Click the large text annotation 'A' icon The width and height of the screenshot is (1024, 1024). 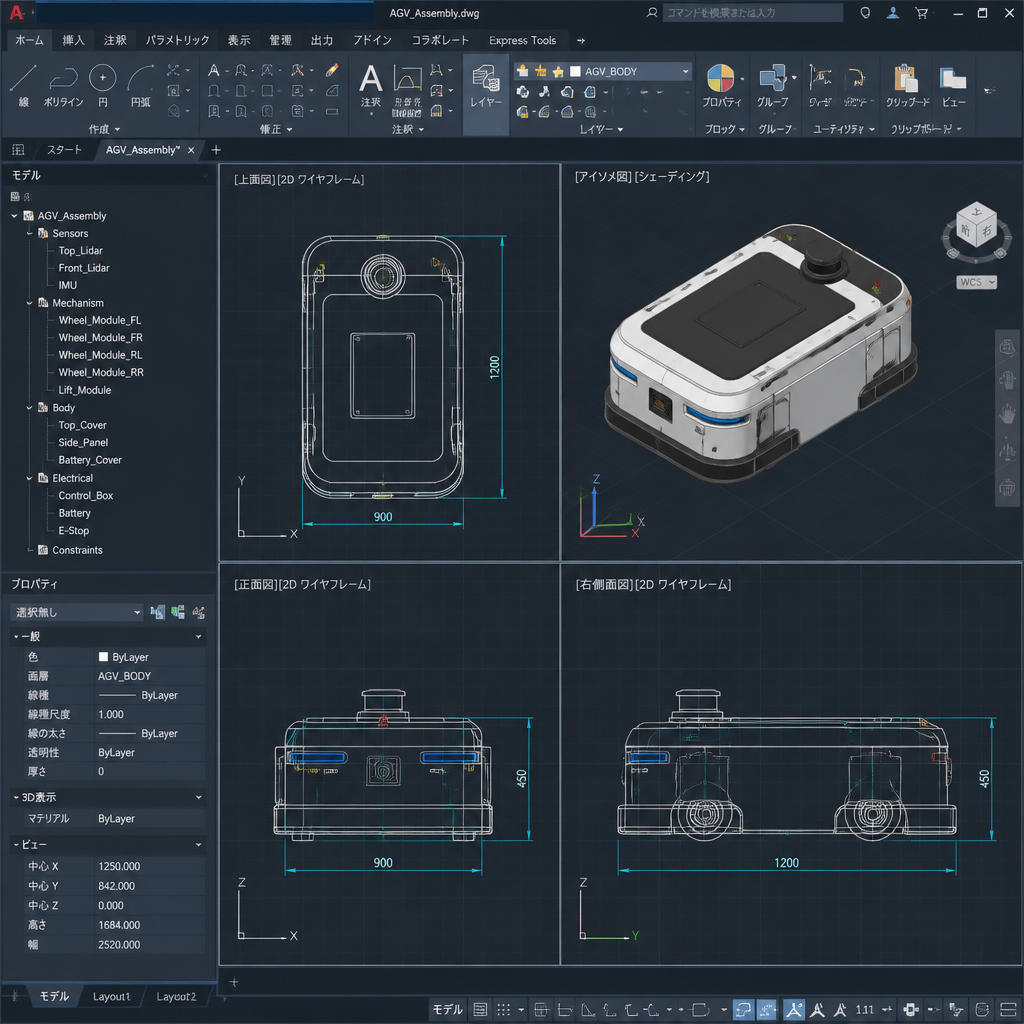[x=370, y=79]
